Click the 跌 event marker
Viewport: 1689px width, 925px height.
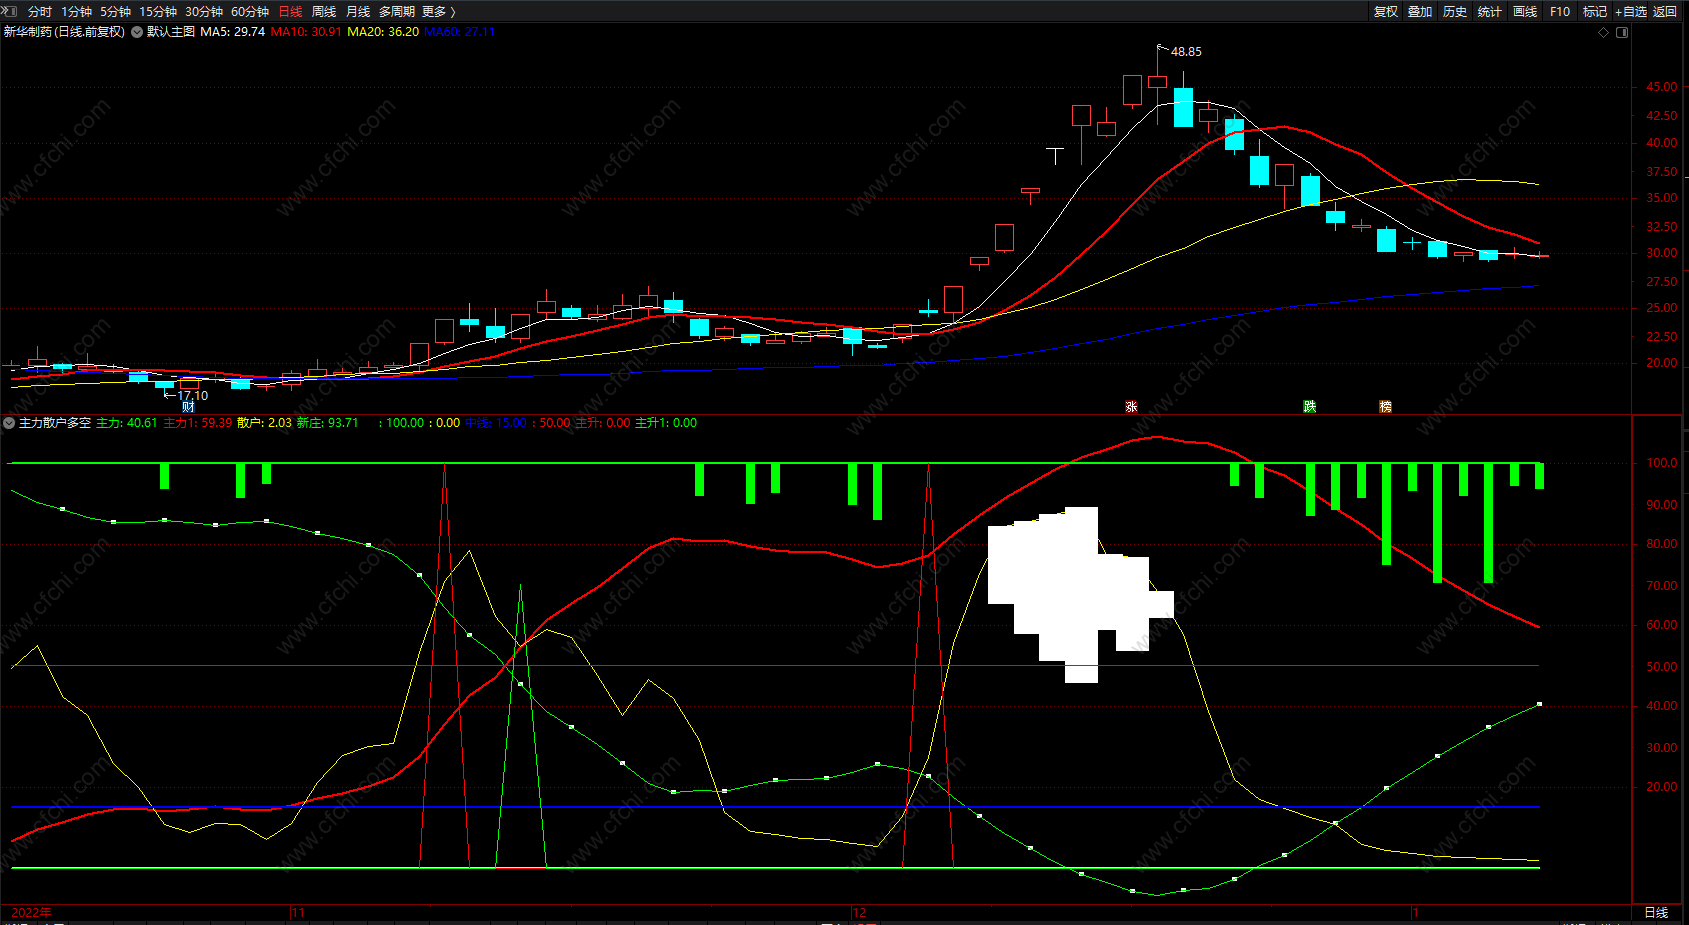pyautogui.click(x=1309, y=406)
